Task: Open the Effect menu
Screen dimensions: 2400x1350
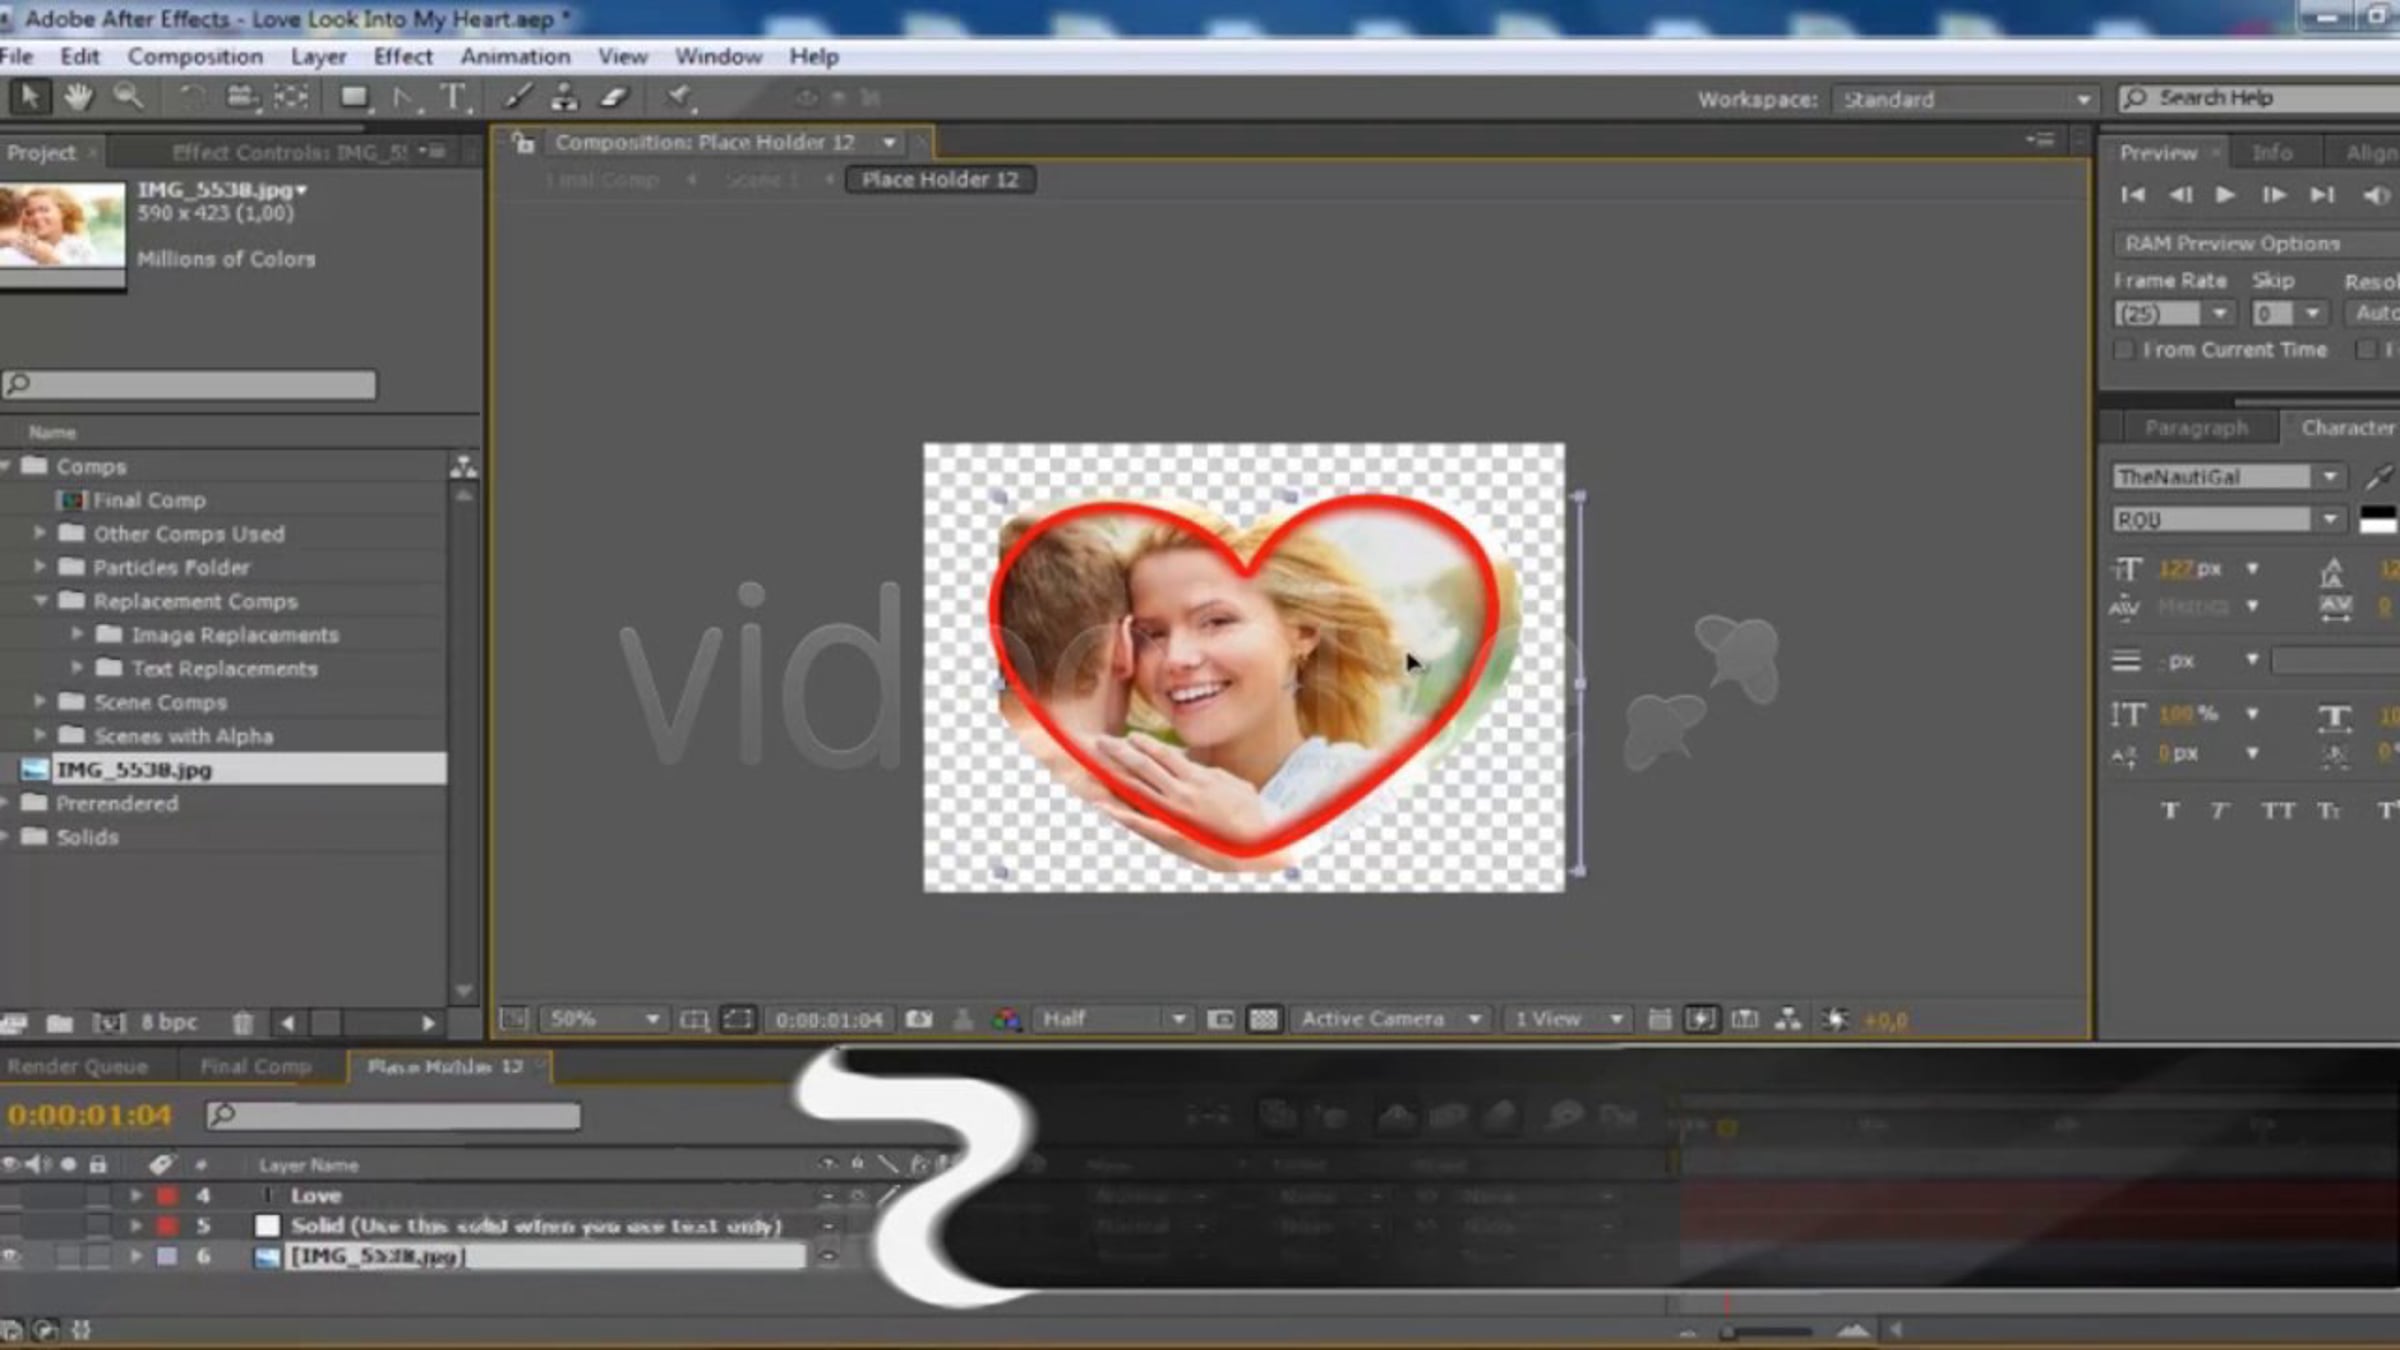Action: coord(403,57)
